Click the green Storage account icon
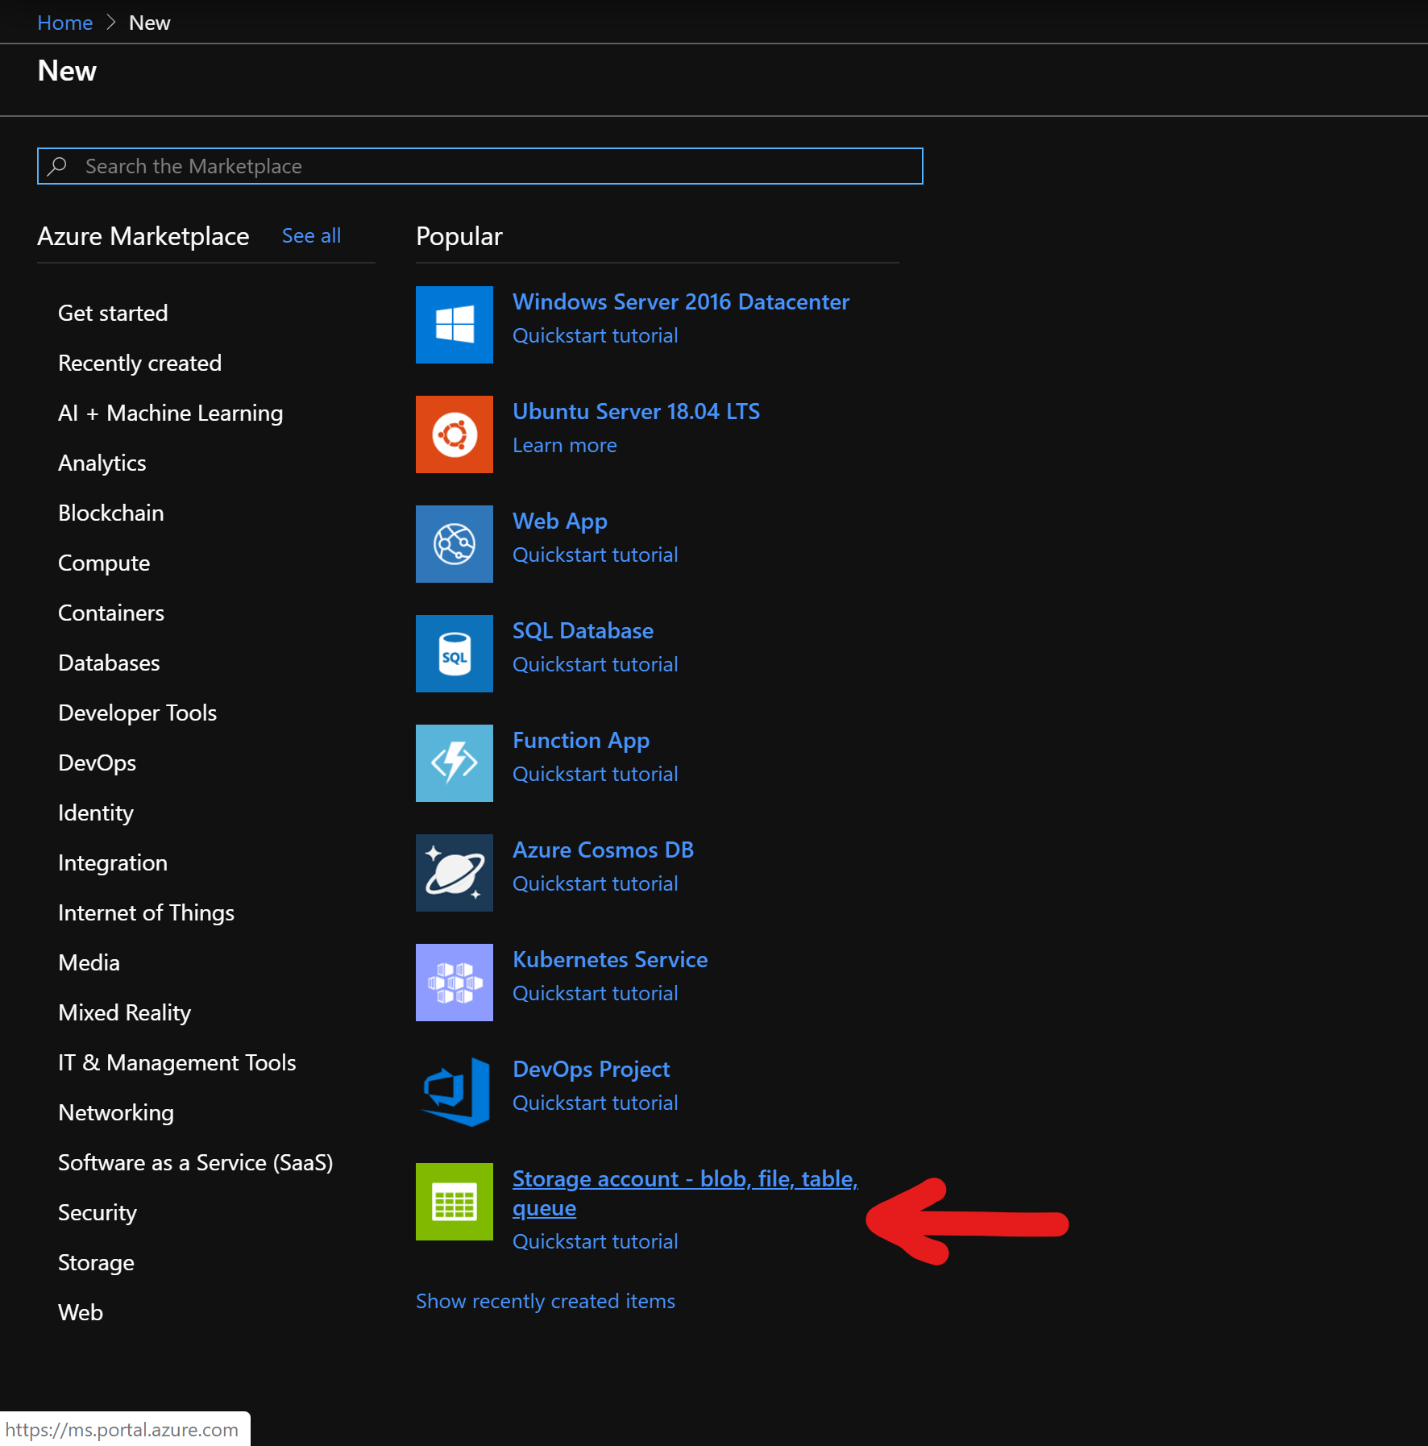1428x1446 pixels. tap(454, 1201)
